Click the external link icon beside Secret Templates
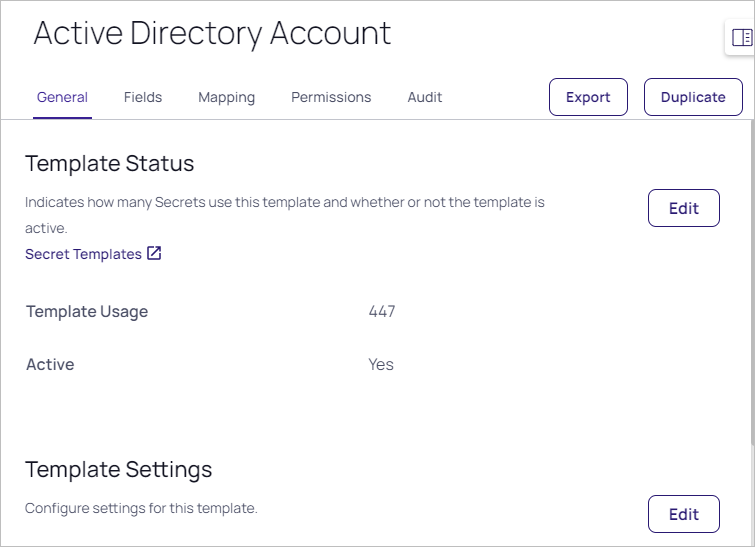The height and width of the screenshot is (547, 755). pos(154,254)
